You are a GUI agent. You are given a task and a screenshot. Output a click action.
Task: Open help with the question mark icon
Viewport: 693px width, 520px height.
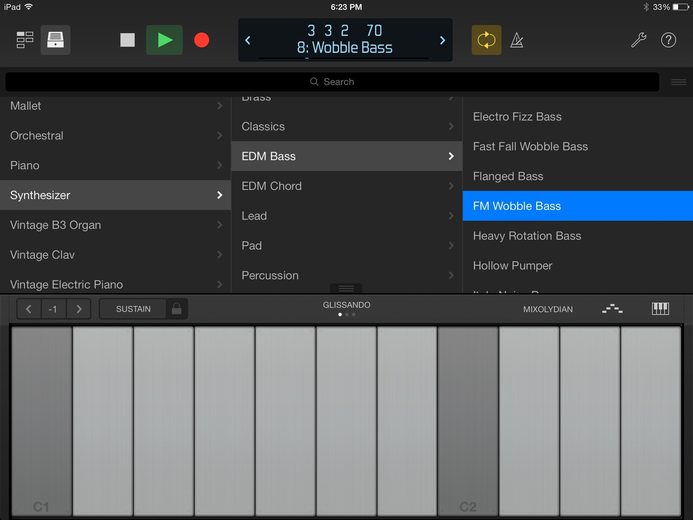pos(668,40)
